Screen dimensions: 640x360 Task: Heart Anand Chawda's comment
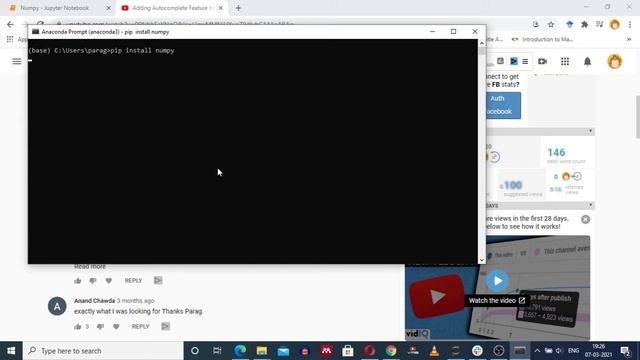(116, 327)
